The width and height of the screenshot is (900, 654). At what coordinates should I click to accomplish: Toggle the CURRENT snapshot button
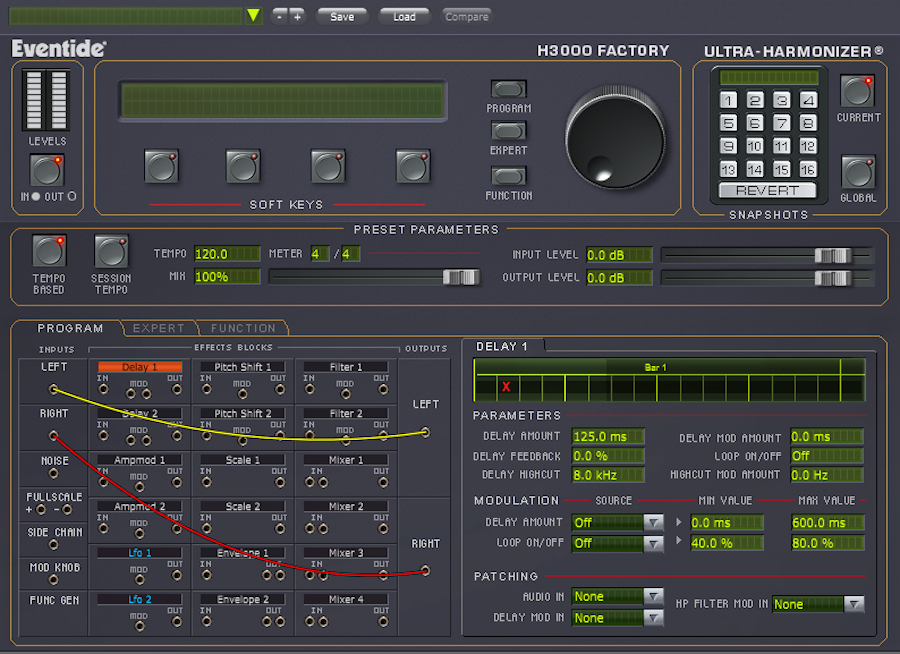[858, 91]
